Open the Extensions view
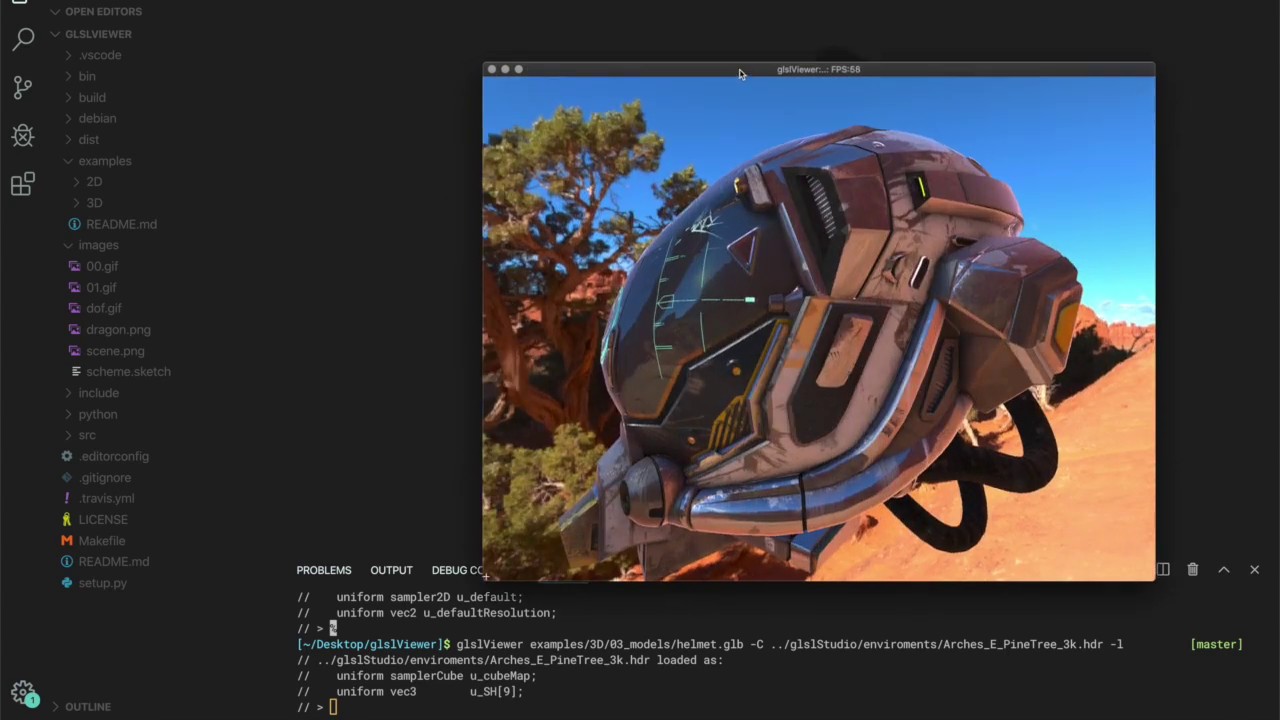Viewport: 1280px width, 720px height. pos(23,184)
